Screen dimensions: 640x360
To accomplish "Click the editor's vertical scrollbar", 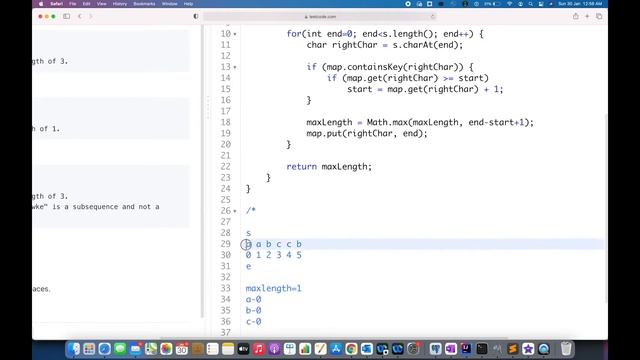I will 605,208.
